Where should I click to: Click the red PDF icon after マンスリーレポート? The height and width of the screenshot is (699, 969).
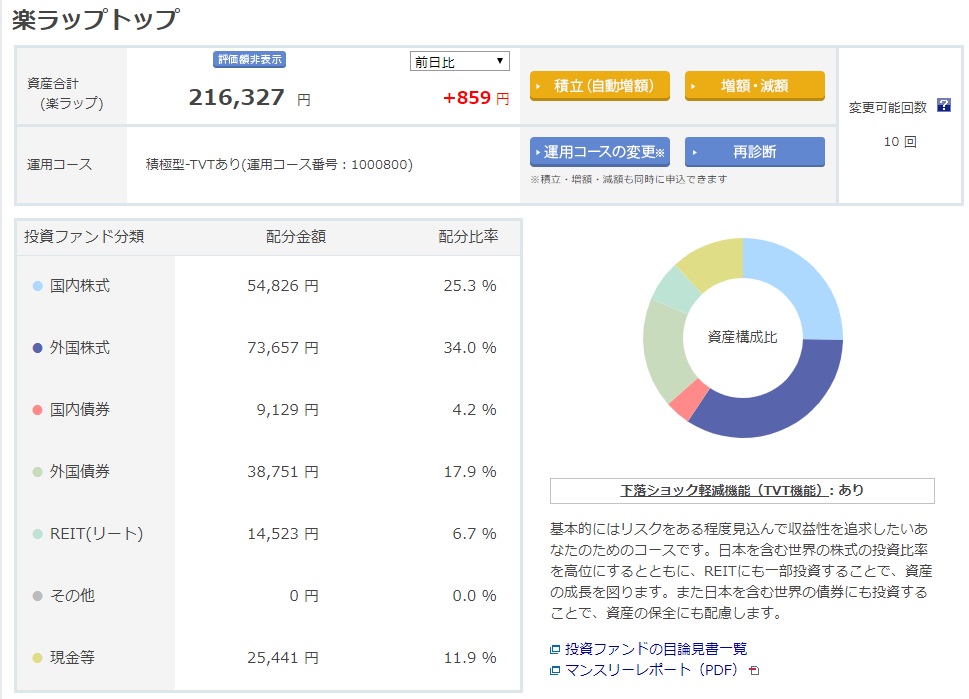coord(754,670)
